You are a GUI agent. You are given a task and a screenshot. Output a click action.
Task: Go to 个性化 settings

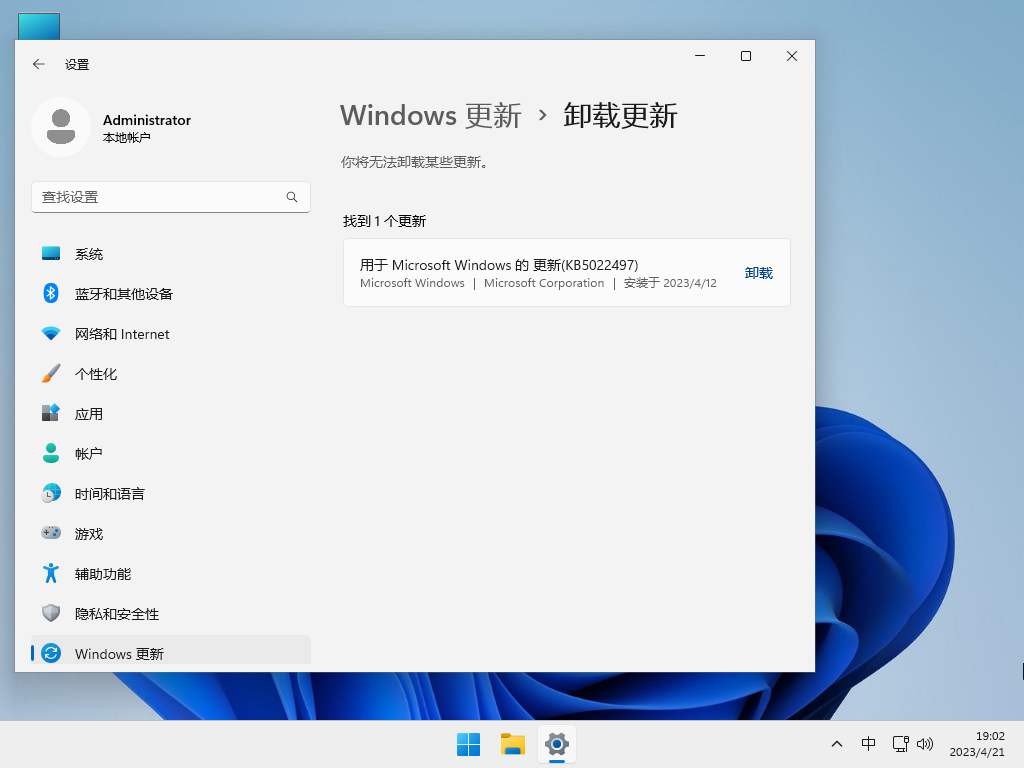coord(94,373)
